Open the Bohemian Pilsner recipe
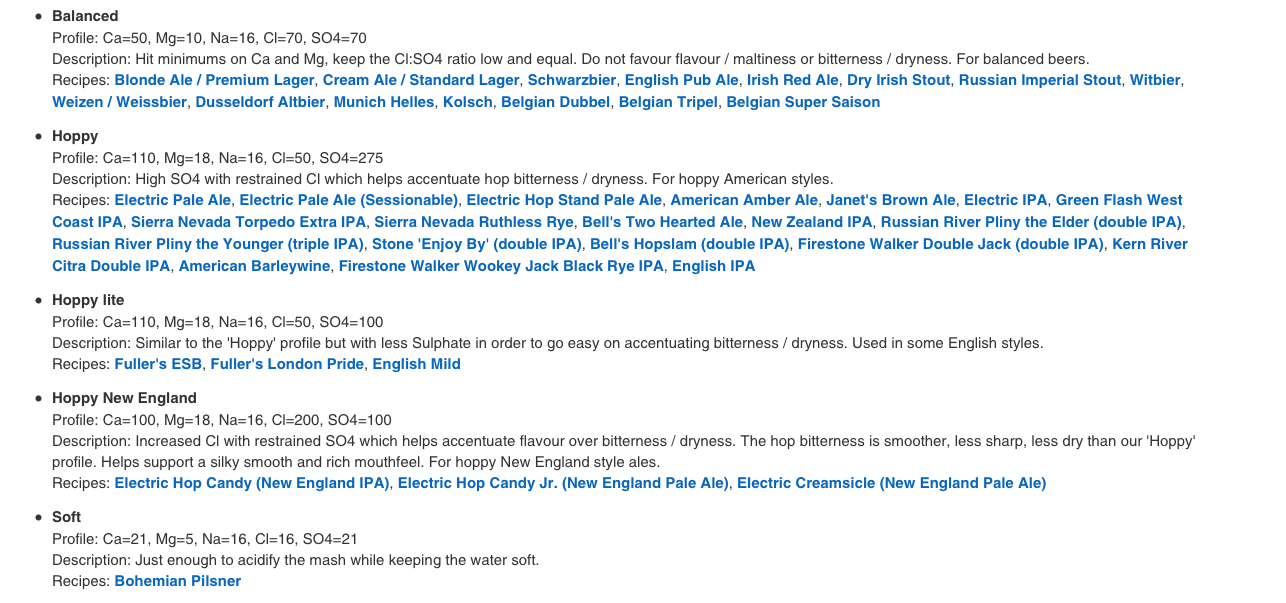This screenshot has width=1286, height=603. point(178,581)
